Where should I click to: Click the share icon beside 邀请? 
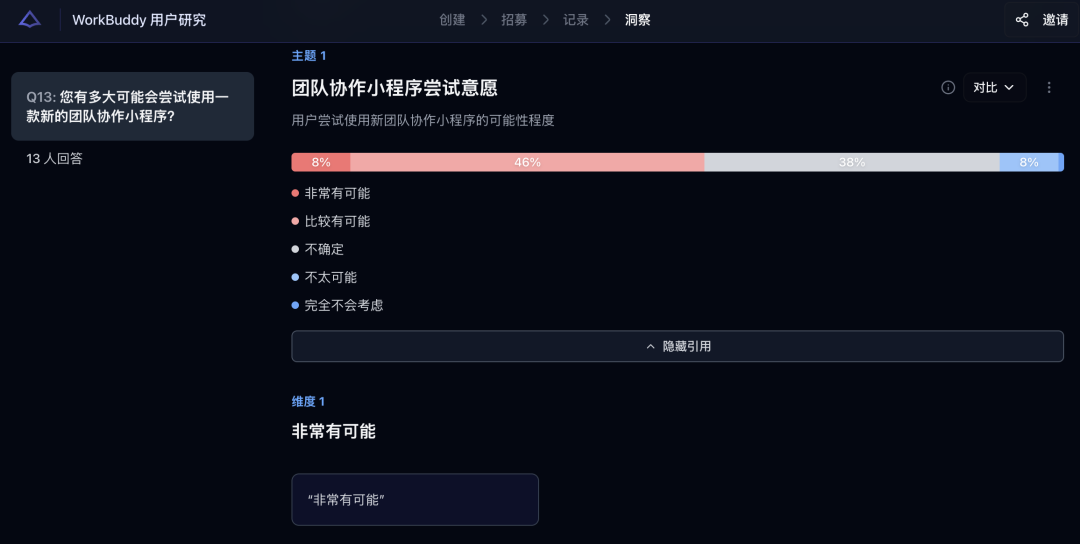pyautogui.click(x=1022, y=20)
